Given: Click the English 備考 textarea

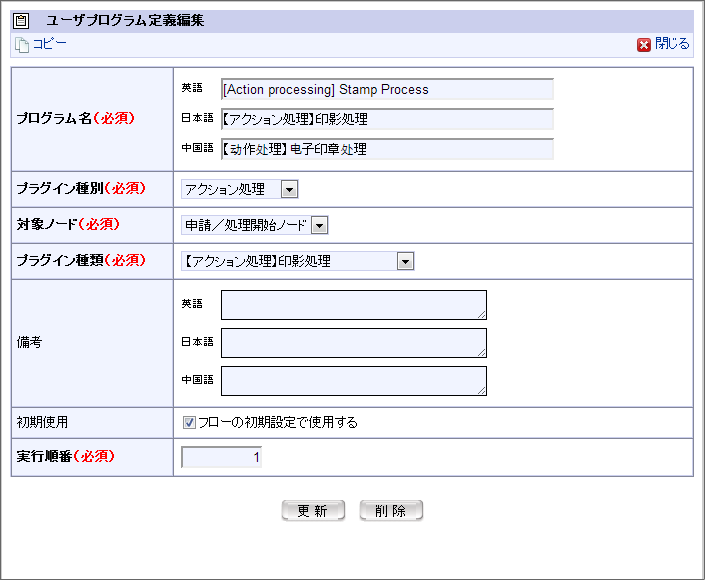Looking at the screenshot, I should point(354,305).
